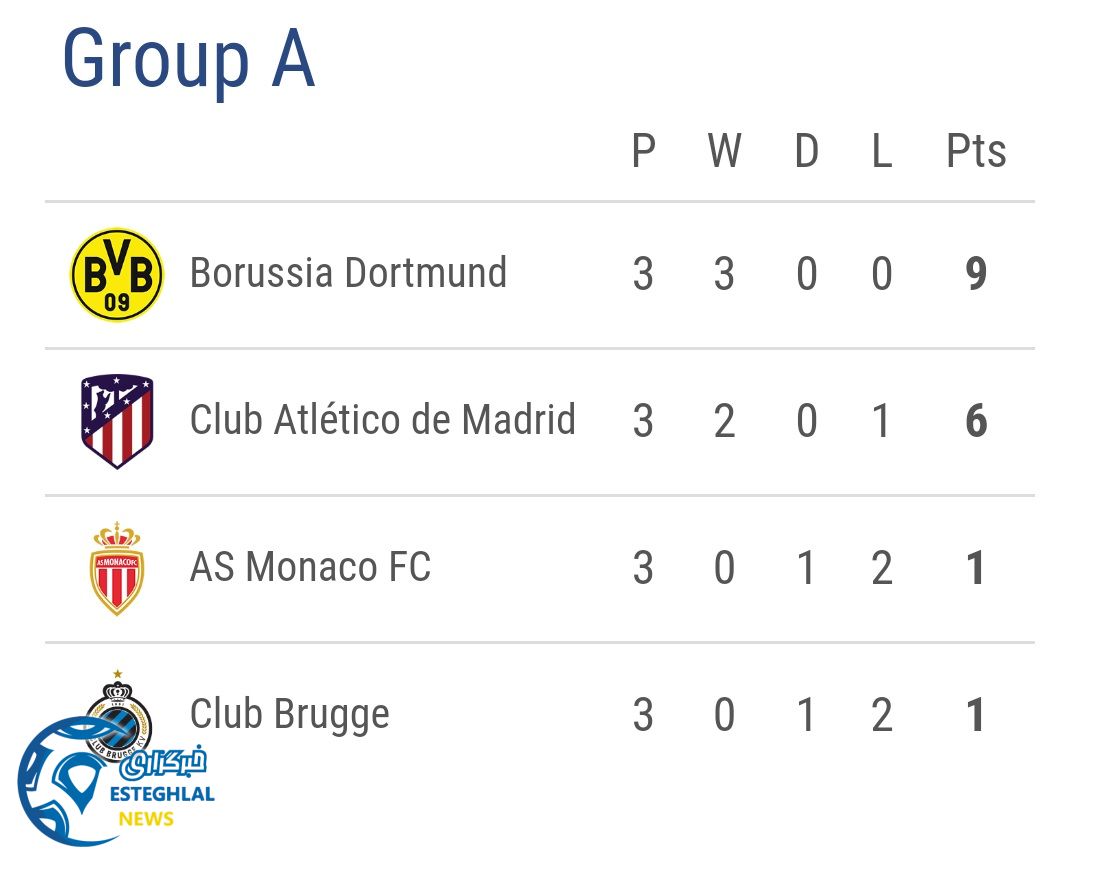Click the P column header
The height and width of the screenshot is (878, 1120).
click(643, 152)
